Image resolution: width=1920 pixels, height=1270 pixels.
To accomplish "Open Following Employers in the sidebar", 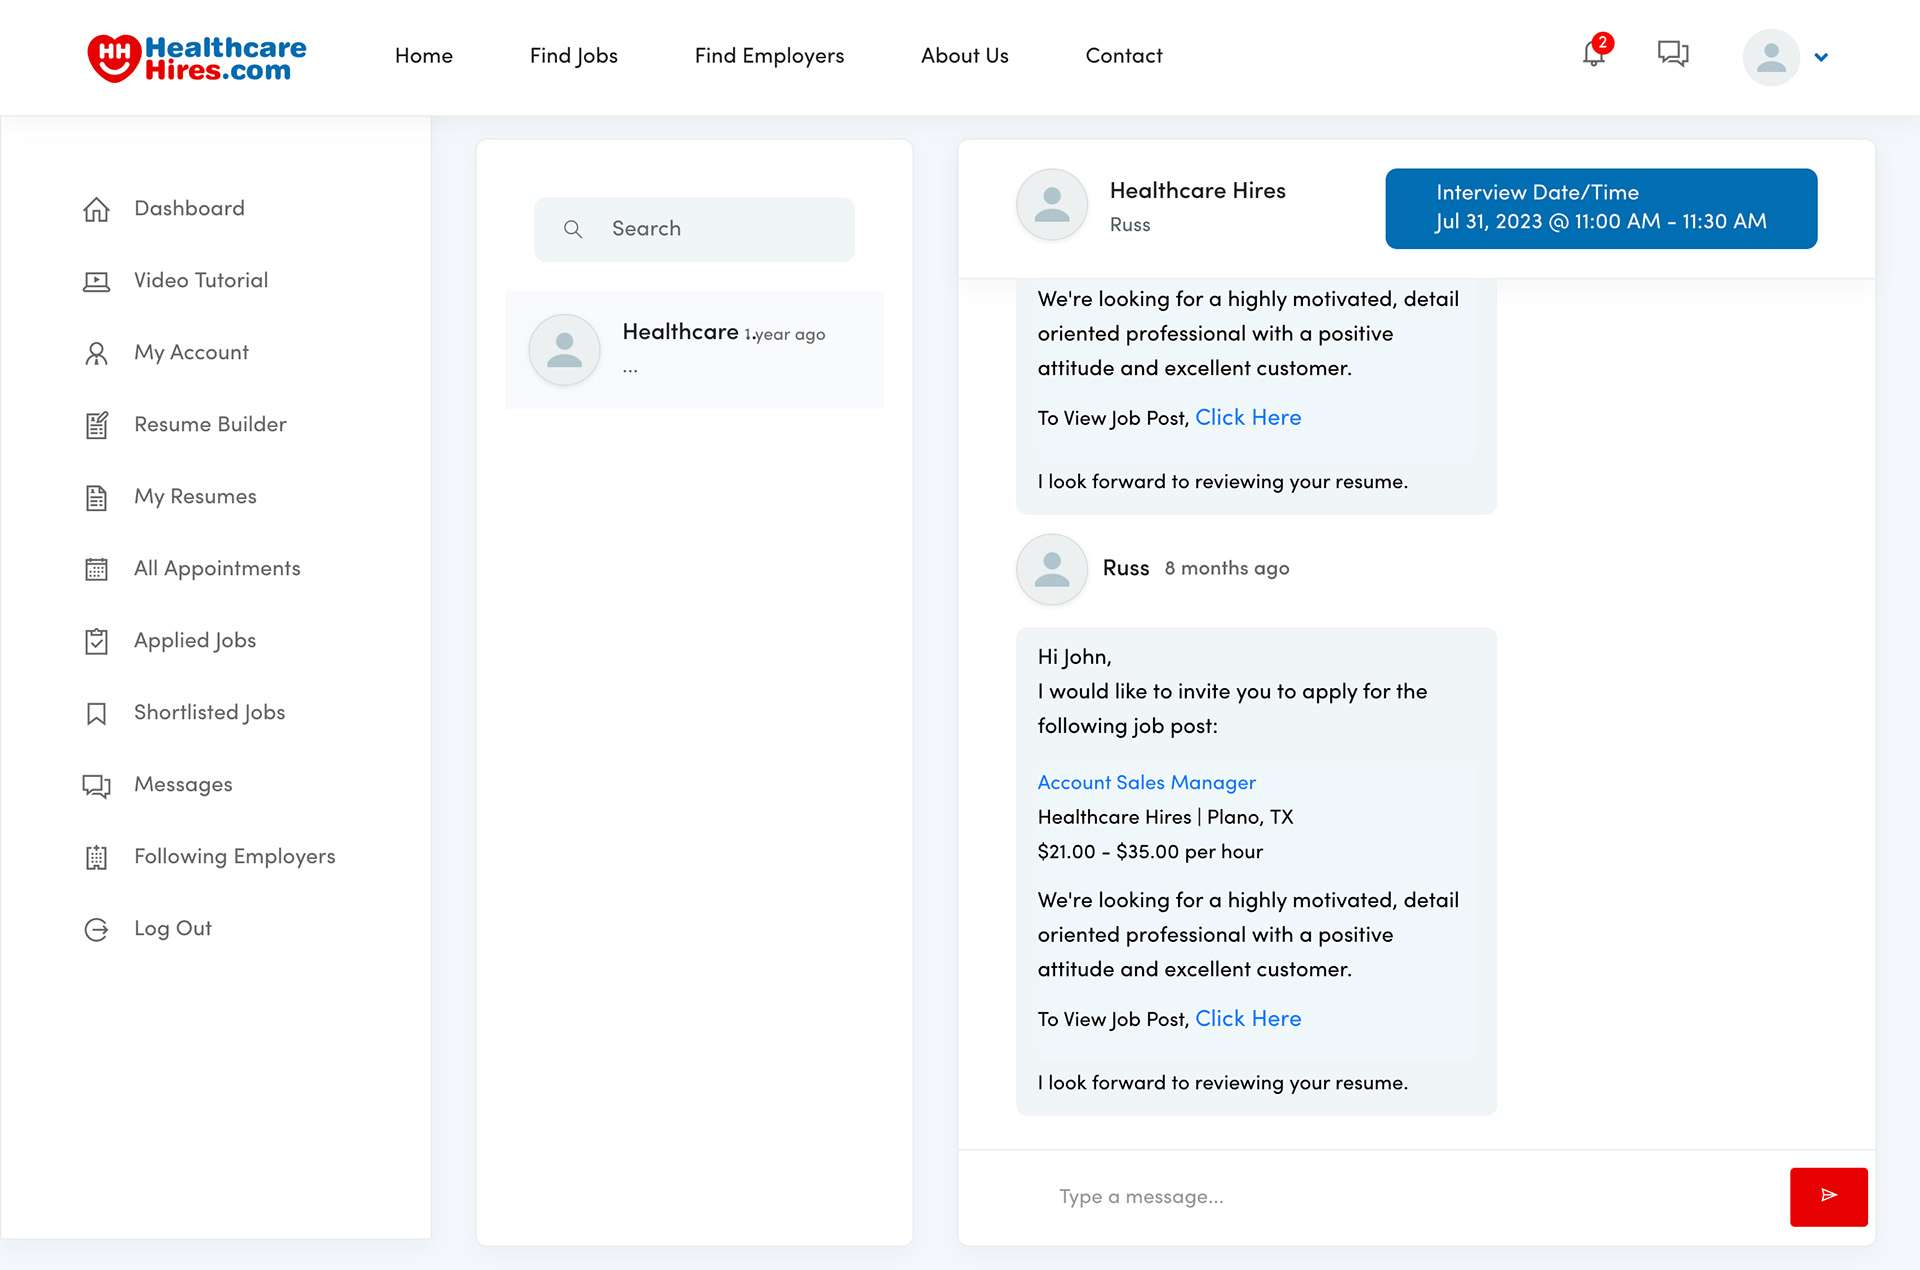I will tap(235, 856).
